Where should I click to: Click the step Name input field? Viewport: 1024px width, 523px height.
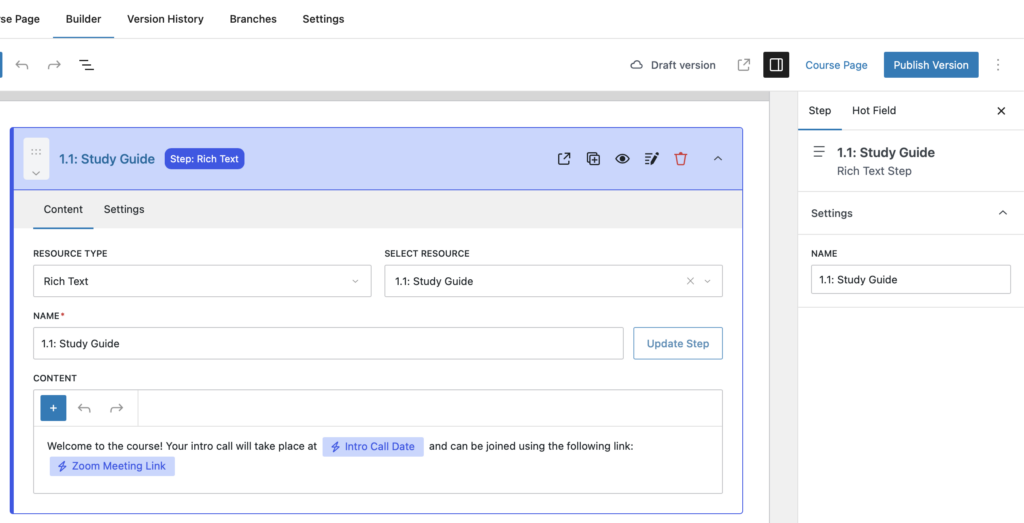click(328, 343)
